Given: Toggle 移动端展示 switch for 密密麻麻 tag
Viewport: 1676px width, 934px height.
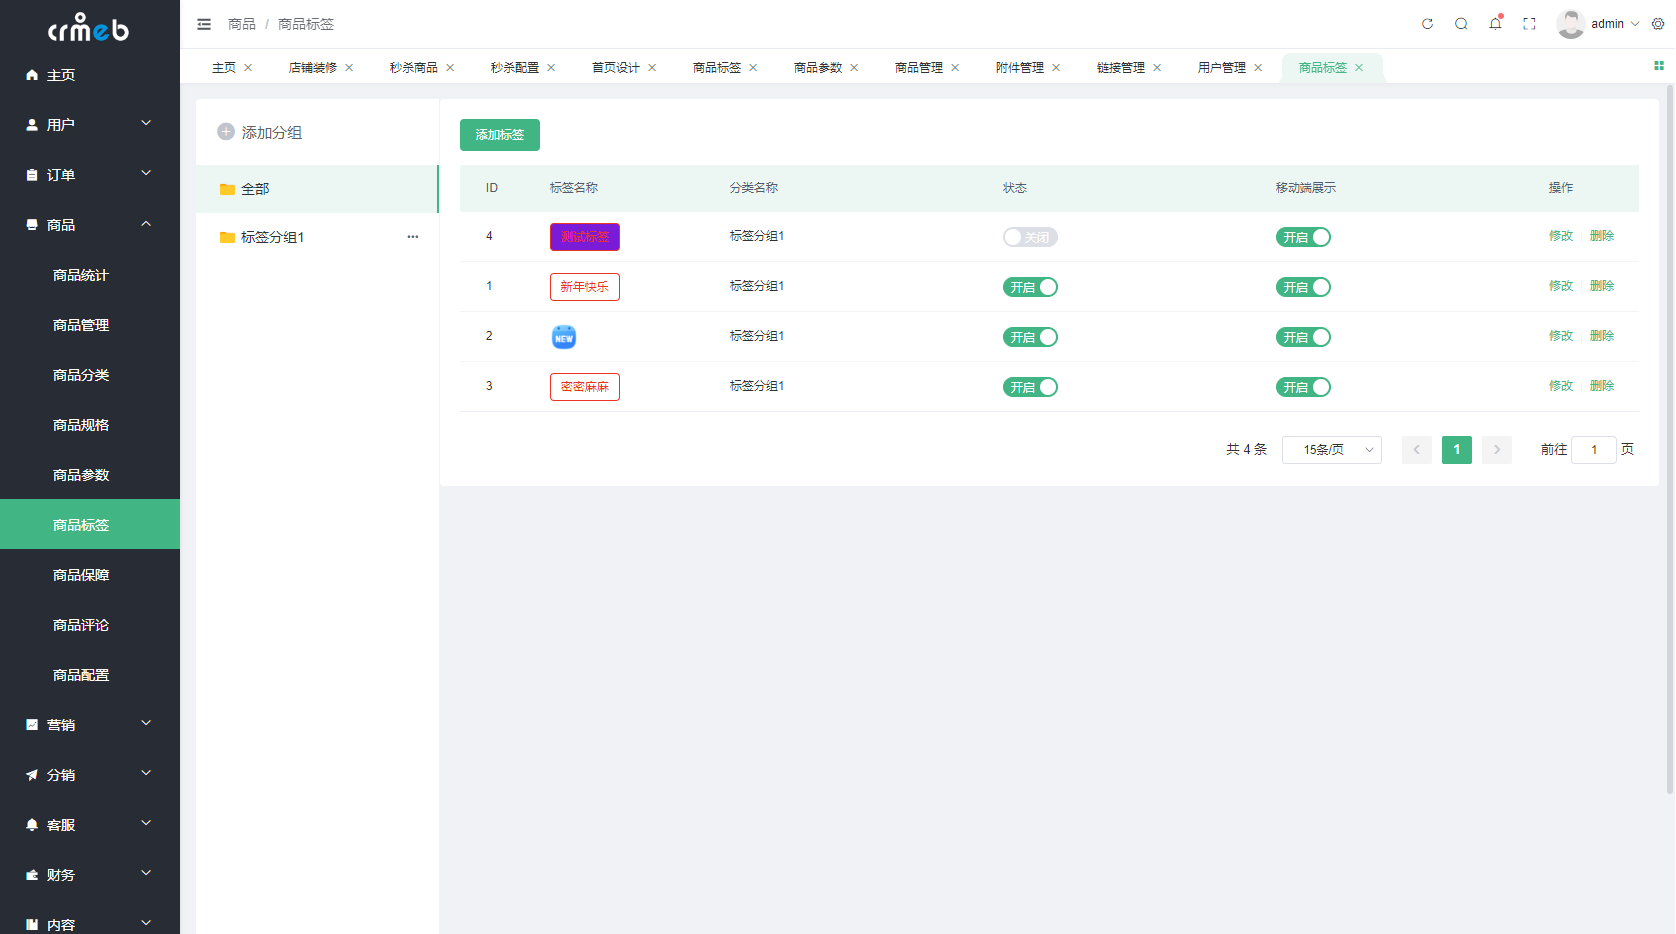Looking at the screenshot, I should 1303,387.
